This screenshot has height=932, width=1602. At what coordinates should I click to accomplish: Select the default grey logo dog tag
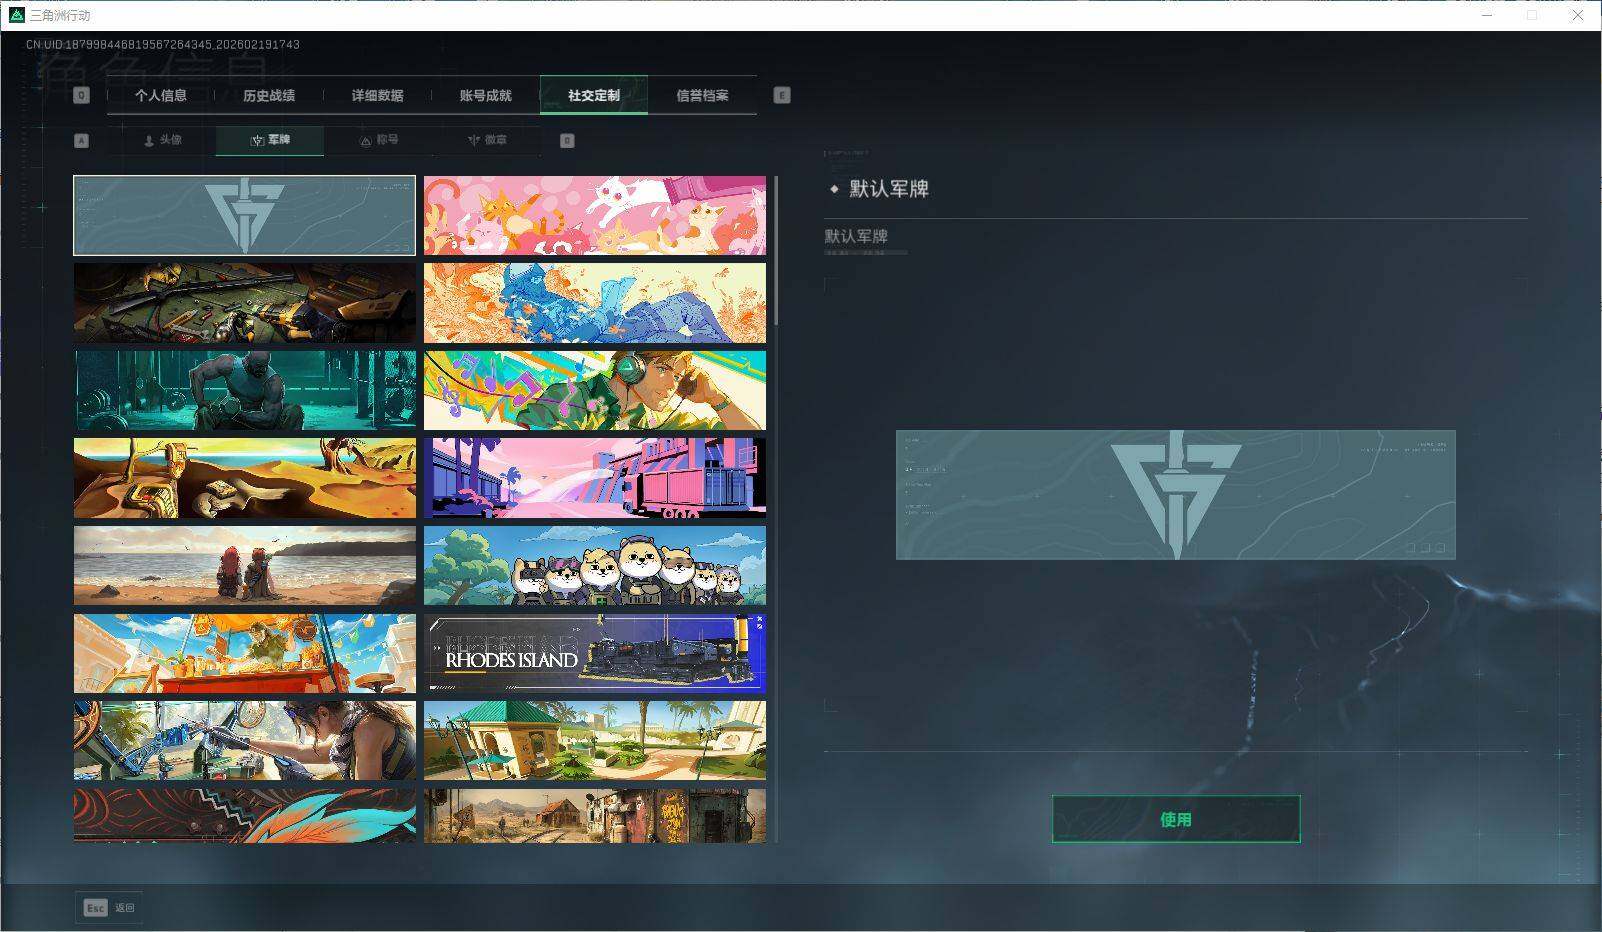click(x=245, y=215)
